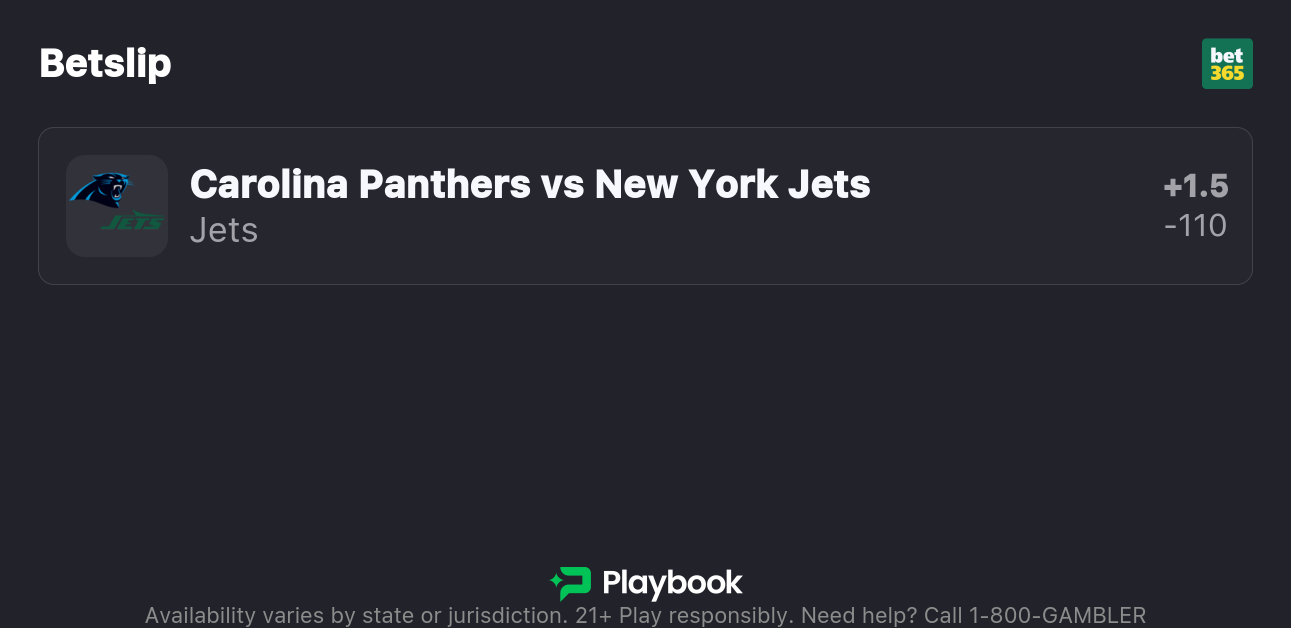
Task: Click "New York Jets" in the matchup title
Action: pyautogui.click(x=733, y=184)
